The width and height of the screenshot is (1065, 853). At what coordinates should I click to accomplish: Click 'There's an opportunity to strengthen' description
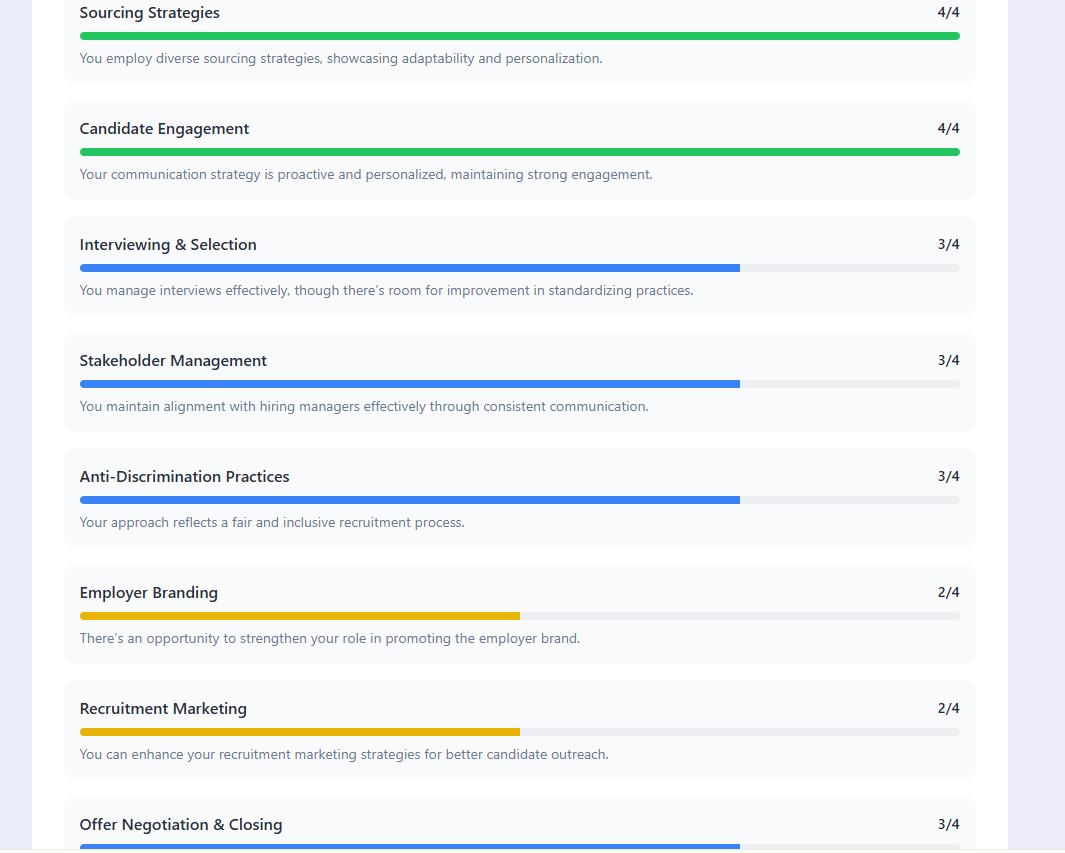coord(330,639)
